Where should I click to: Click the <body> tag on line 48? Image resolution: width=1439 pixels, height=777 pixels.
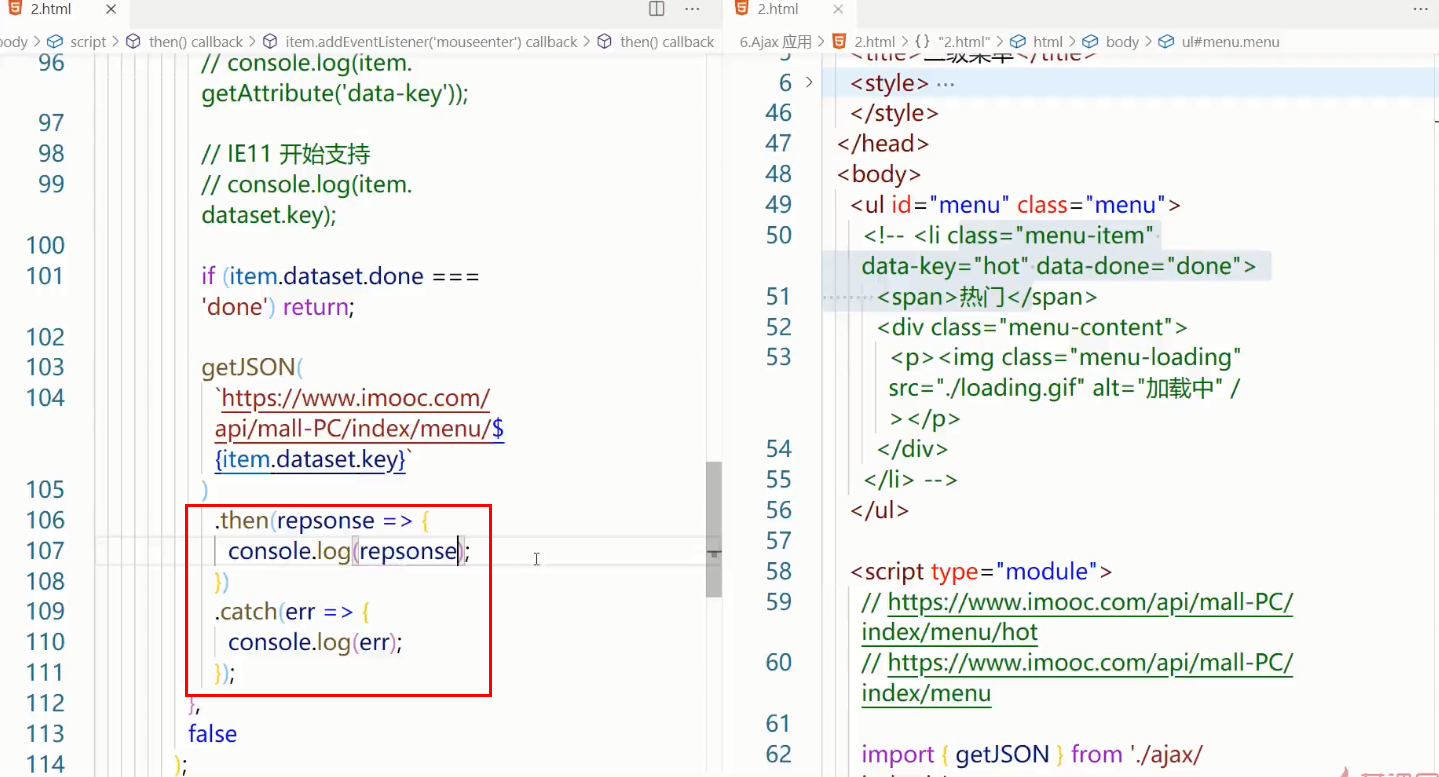tap(879, 174)
